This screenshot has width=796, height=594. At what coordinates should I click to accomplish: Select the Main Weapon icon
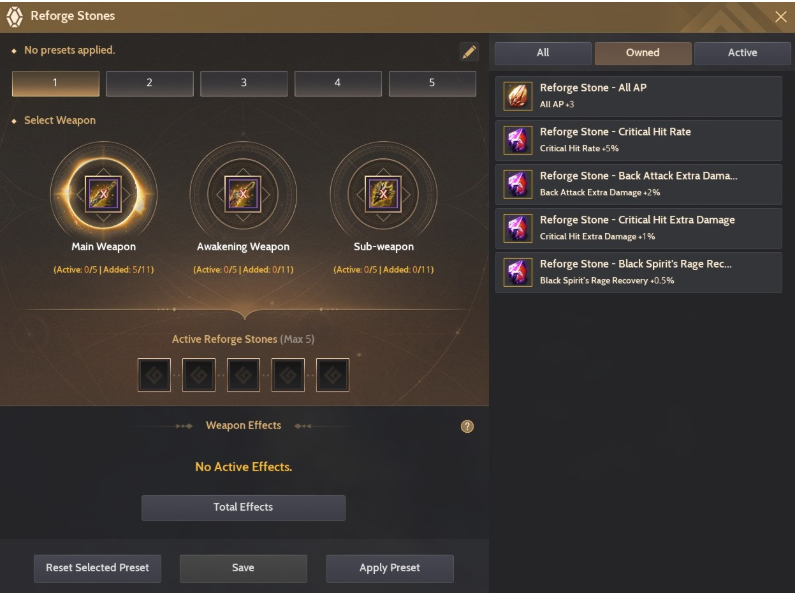(103, 194)
